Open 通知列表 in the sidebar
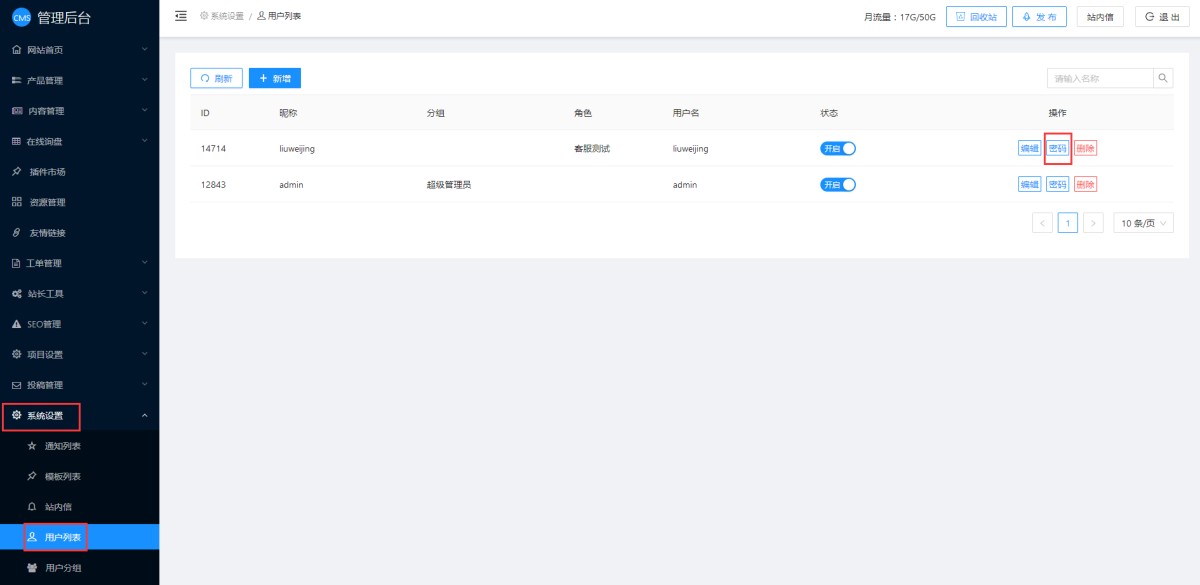 (63, 446)
